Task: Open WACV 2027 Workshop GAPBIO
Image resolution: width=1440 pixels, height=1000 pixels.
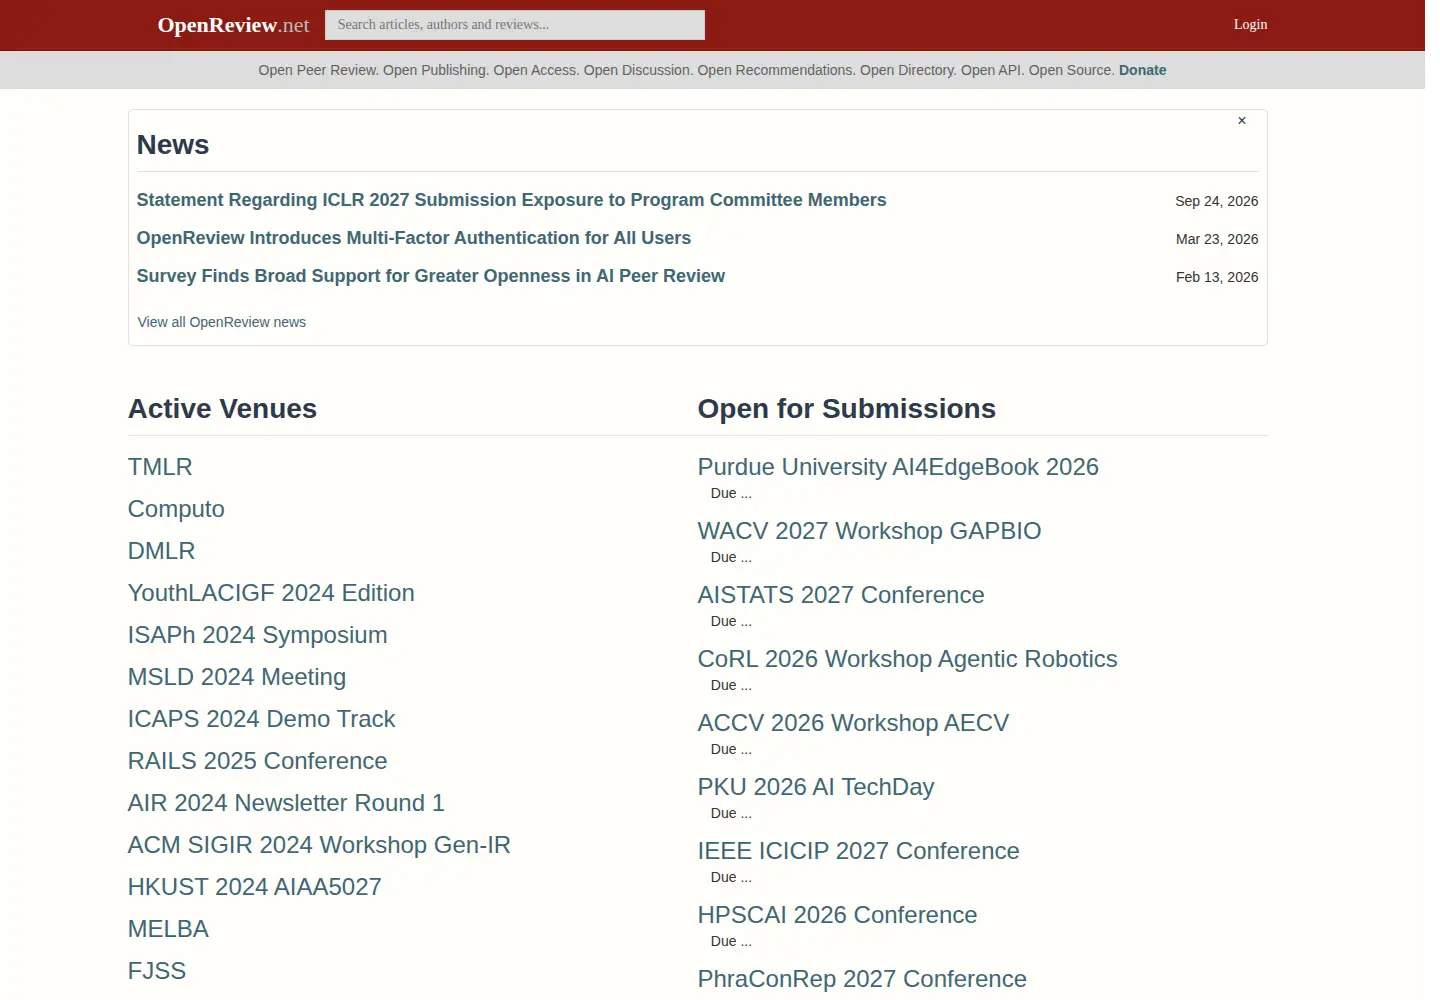Action: click(x=869, y=531)
